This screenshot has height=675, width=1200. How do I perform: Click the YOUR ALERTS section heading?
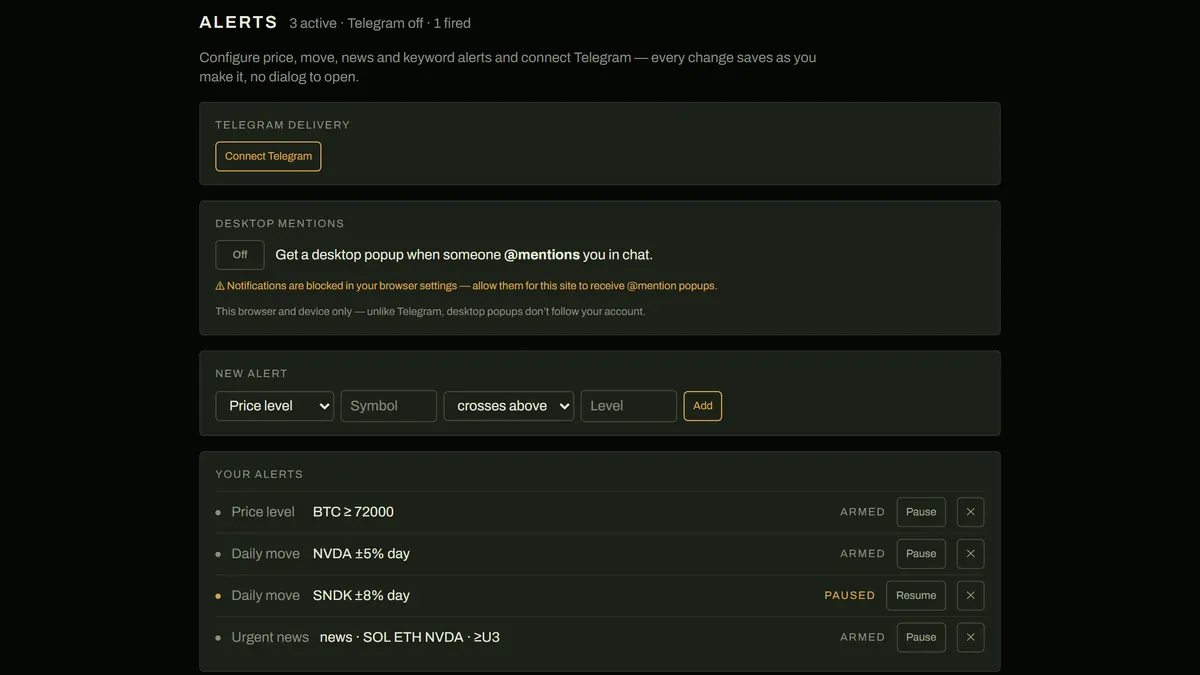(259, 475)
